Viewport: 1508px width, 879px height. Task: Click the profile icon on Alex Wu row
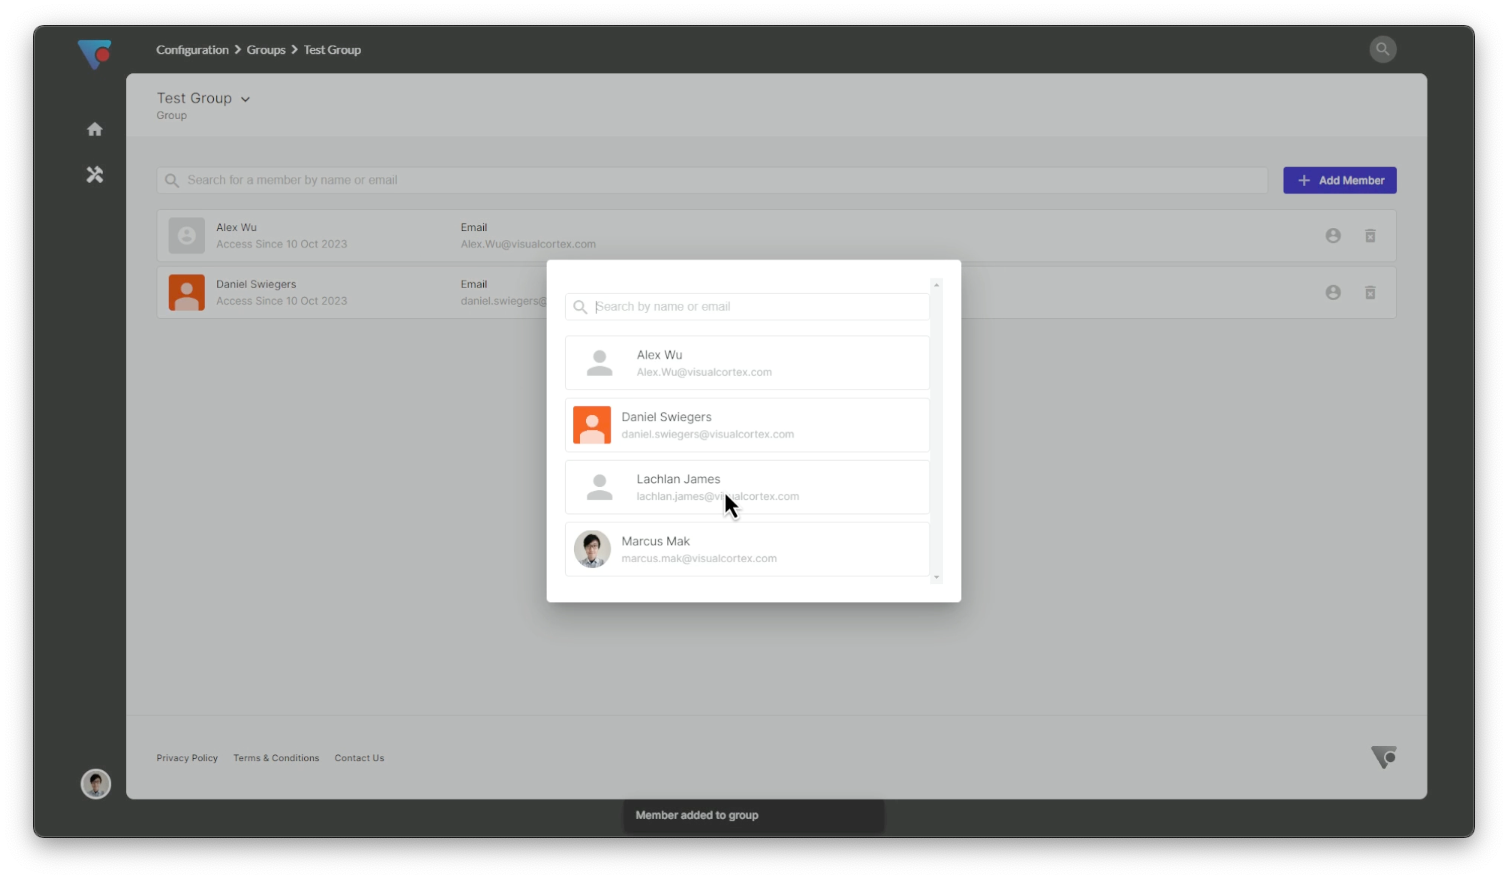click(1333, 236)
